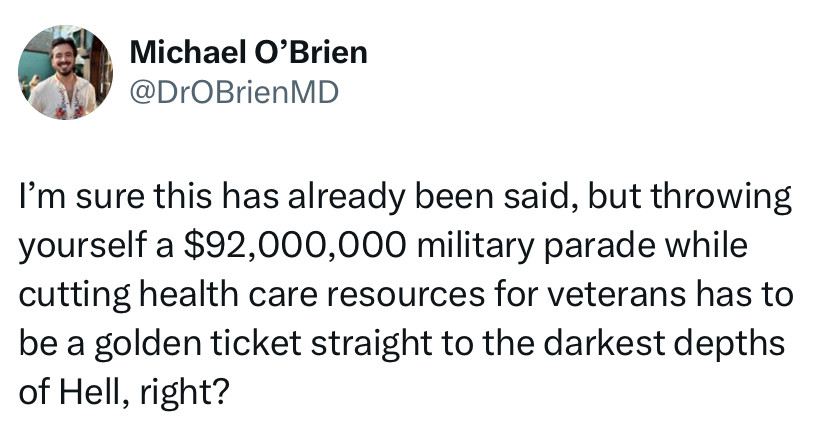Click the word "Hell" in the tweet

click(x=90, y=392)
